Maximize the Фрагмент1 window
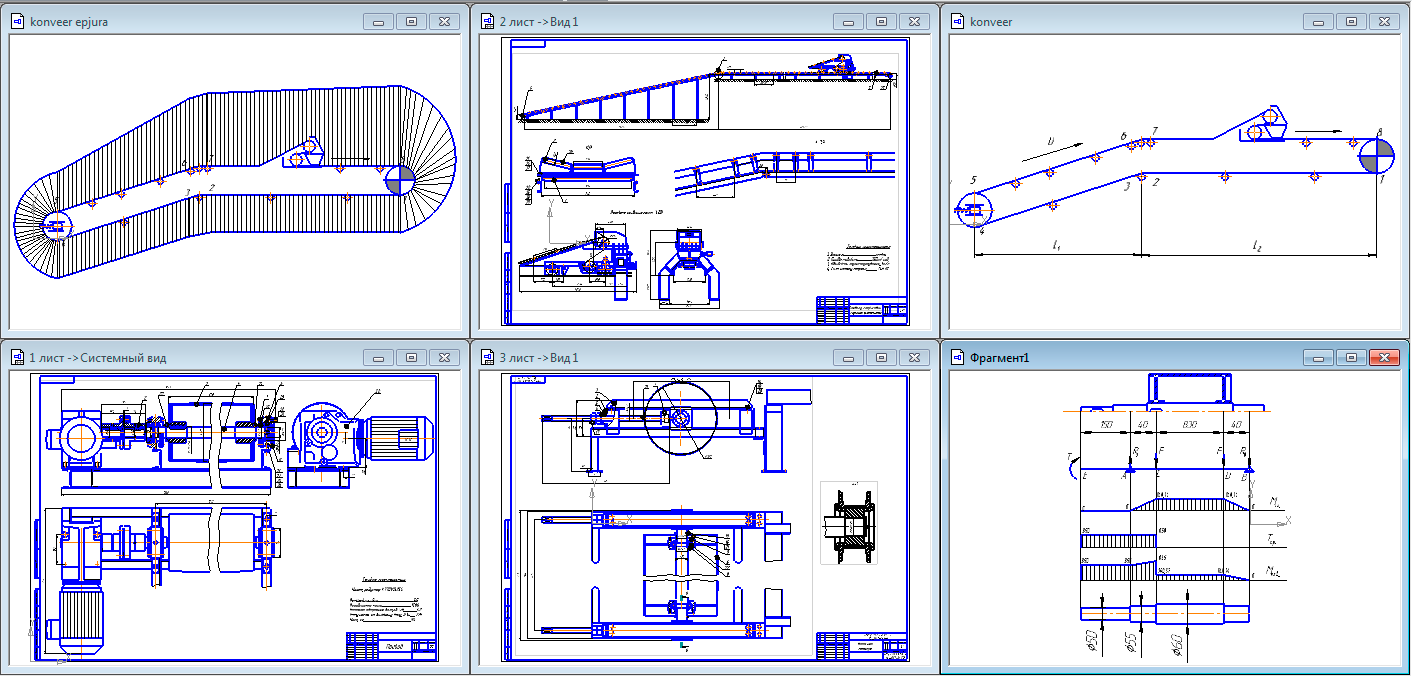This screenshot has height=677, width=1412. point(1350,357)
